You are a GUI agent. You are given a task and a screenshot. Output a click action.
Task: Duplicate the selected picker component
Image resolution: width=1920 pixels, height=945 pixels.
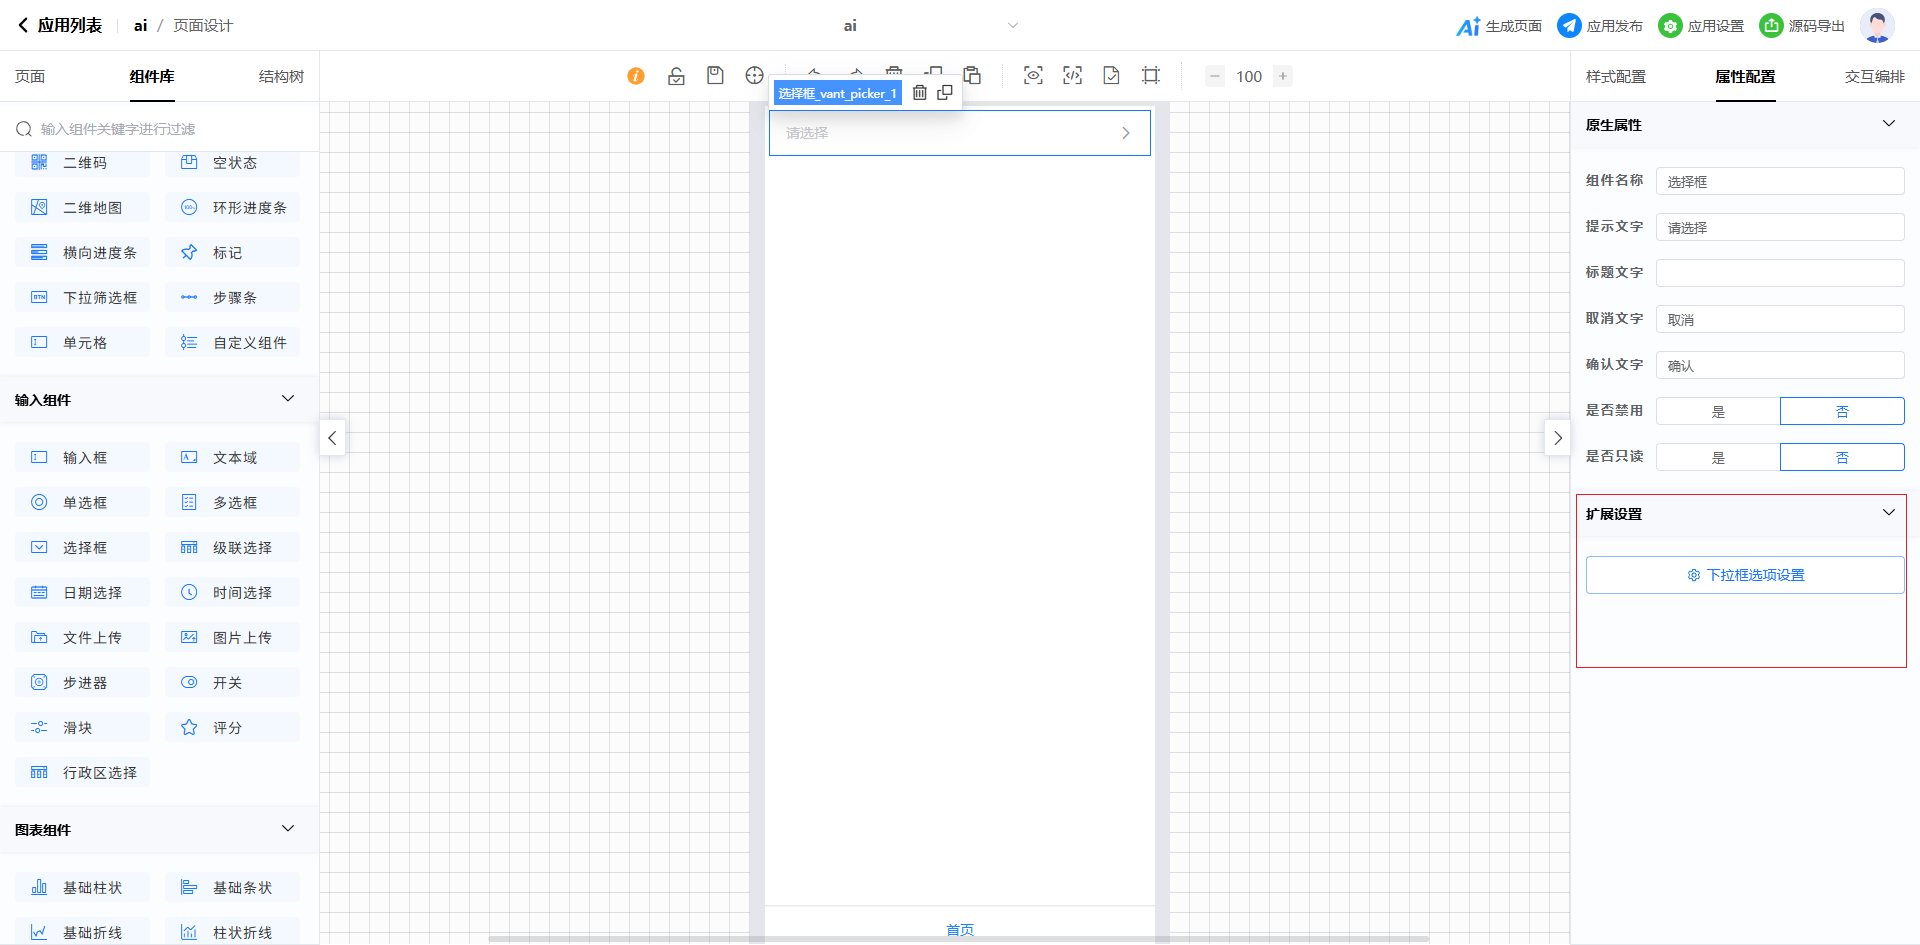945,93
